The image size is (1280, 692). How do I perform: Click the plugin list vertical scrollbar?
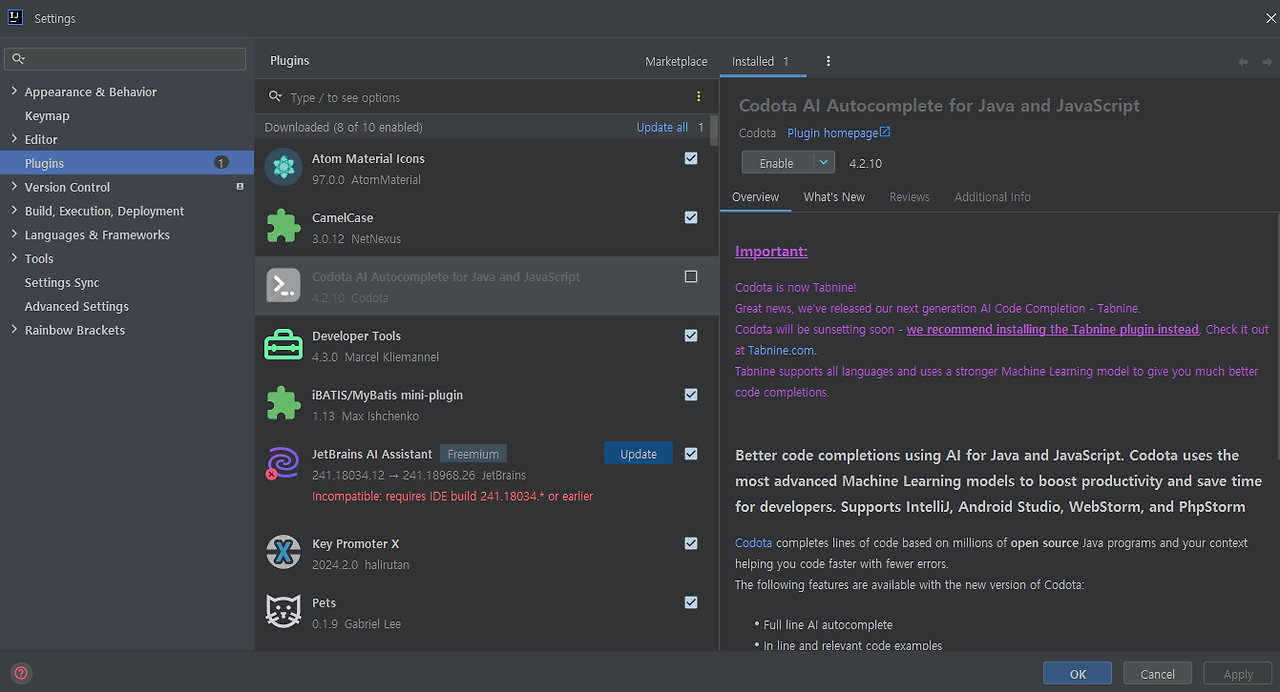point(714,130)
